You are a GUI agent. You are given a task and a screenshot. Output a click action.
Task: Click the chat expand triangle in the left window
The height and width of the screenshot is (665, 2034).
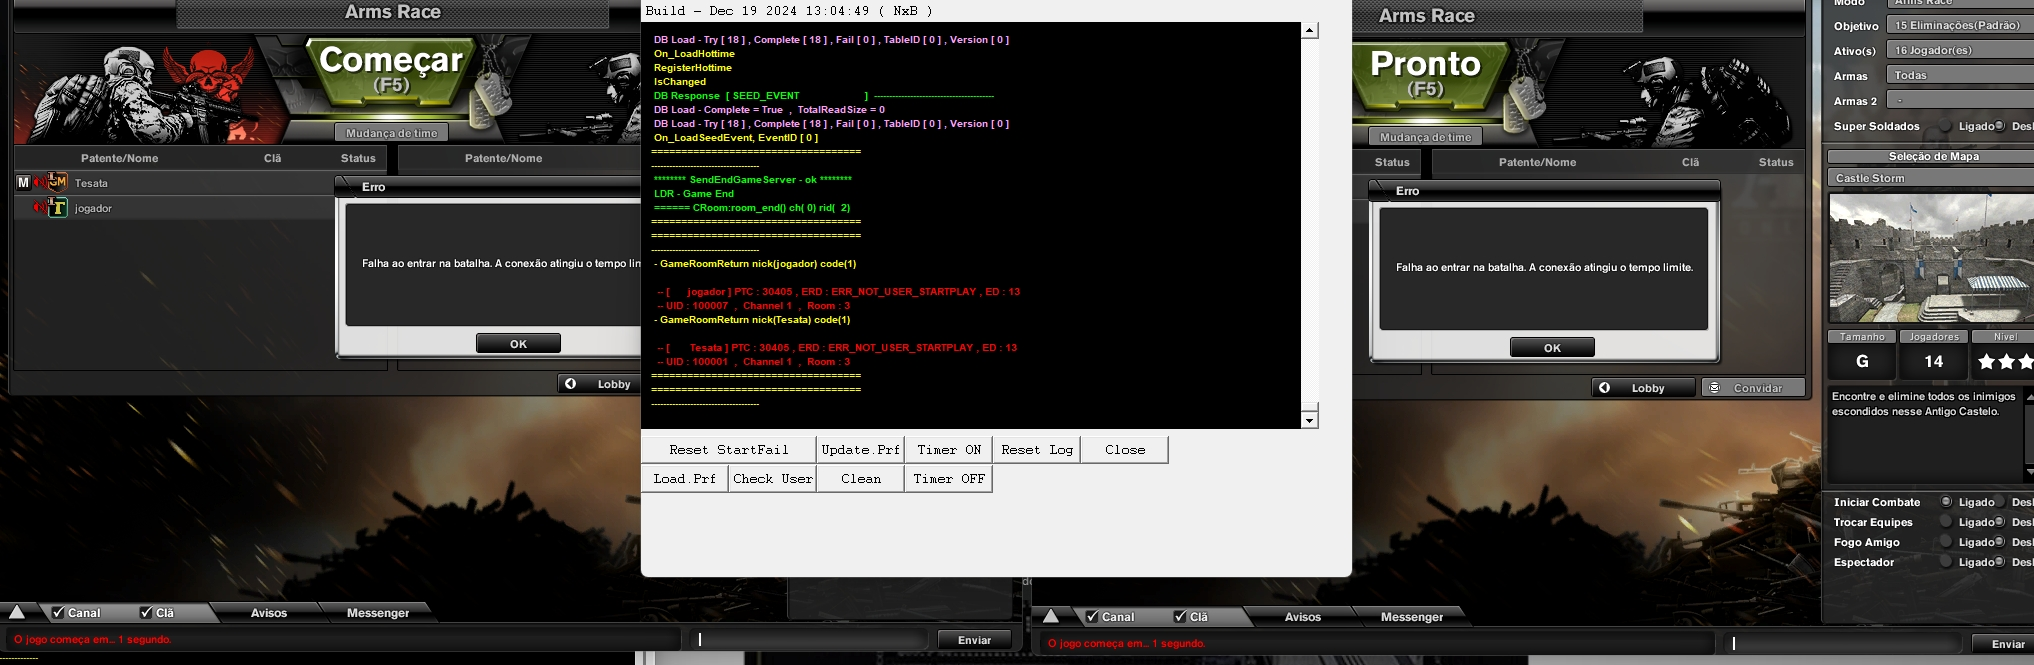pyautogui.click(x=17, y=612)
